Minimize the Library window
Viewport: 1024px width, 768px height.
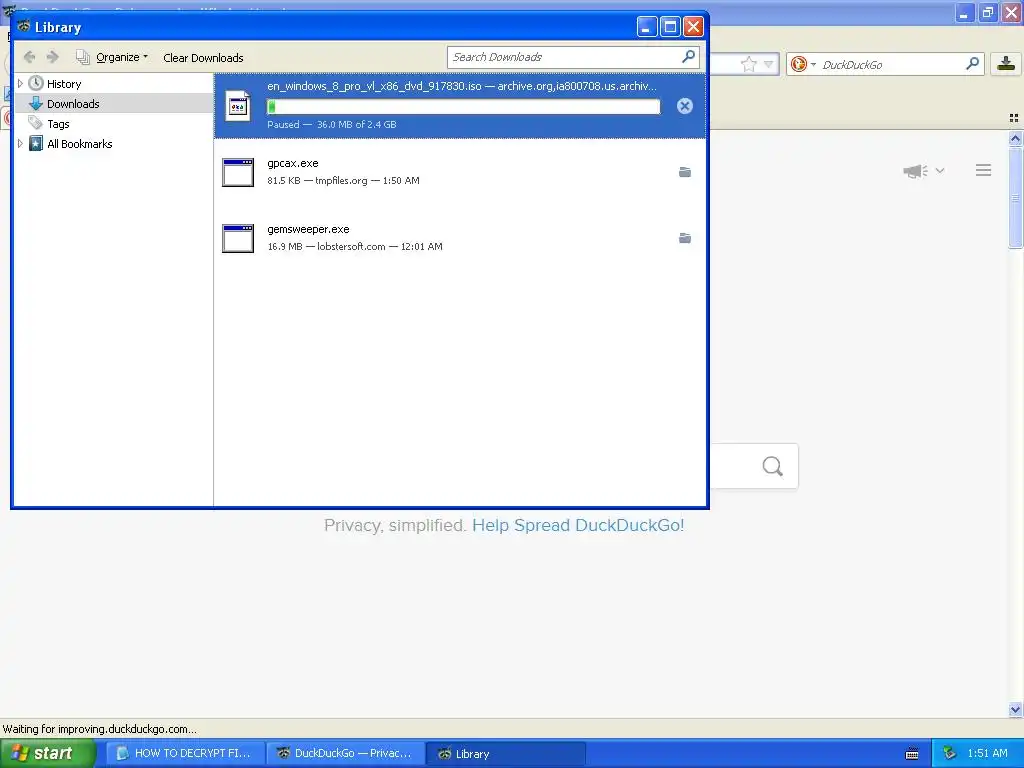647,27
